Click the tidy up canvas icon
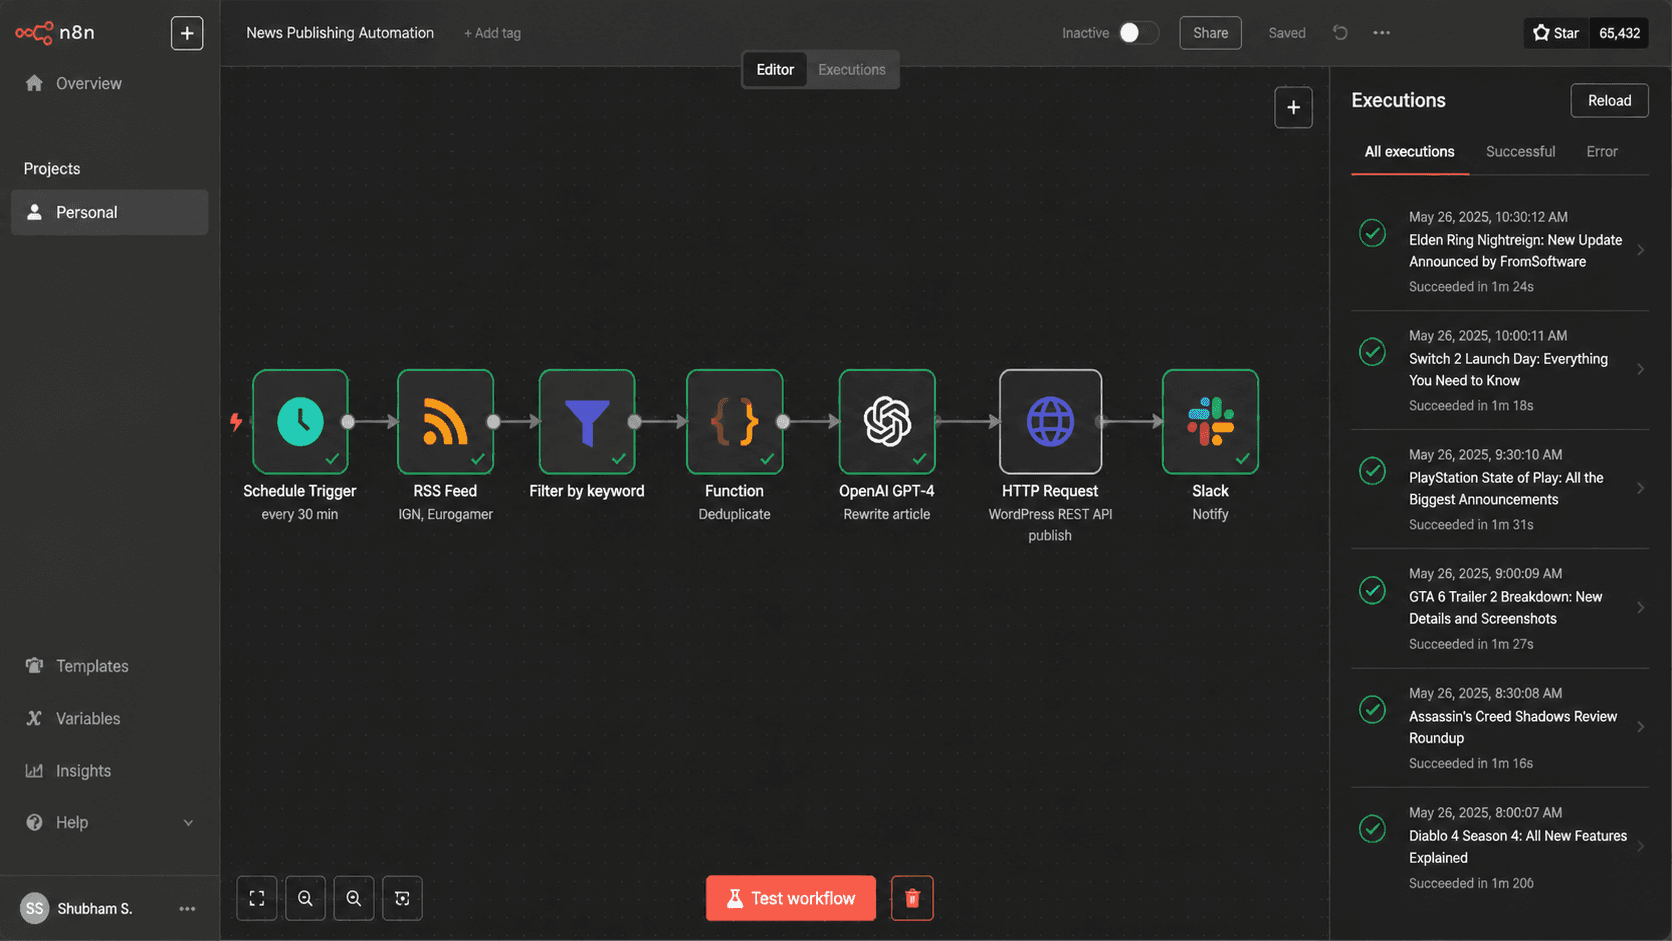 [402, 898]
